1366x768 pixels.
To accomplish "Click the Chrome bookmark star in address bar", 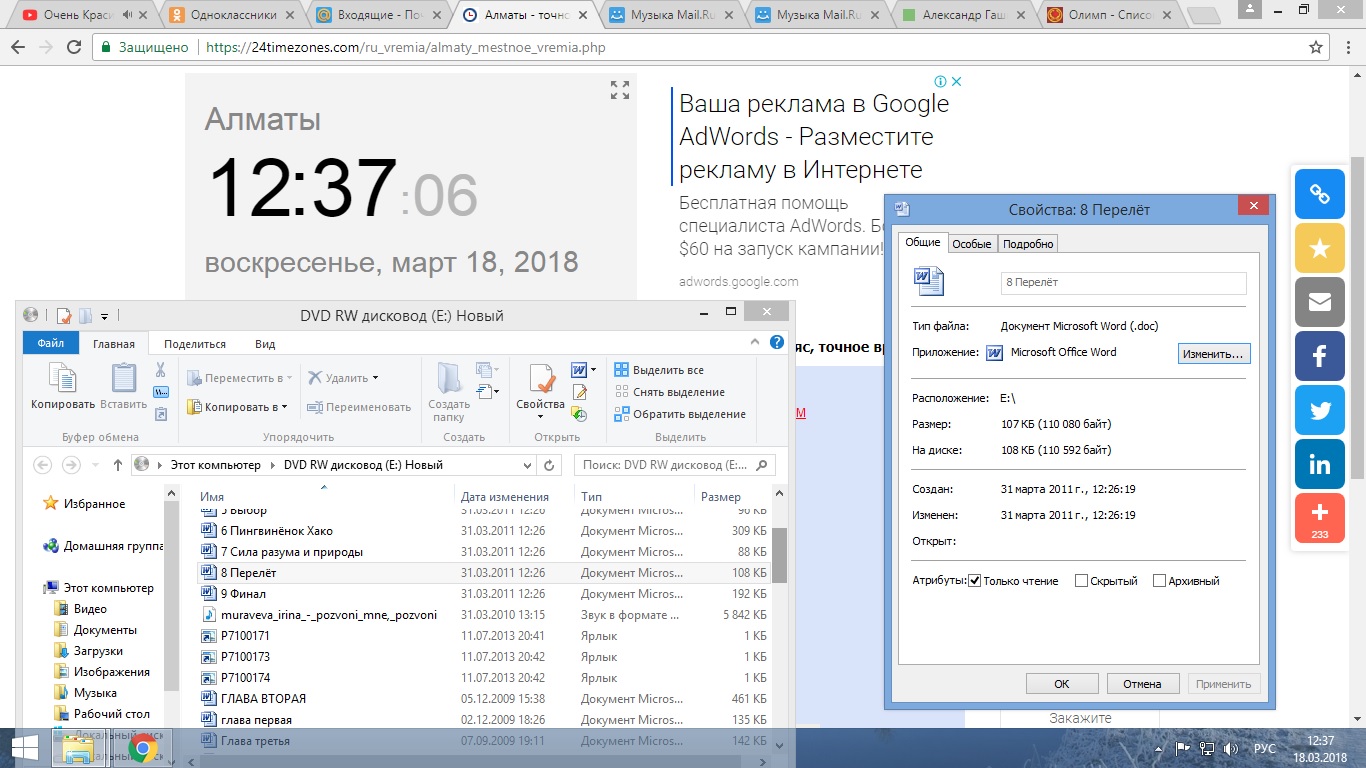I will (x=1316, y=47).
